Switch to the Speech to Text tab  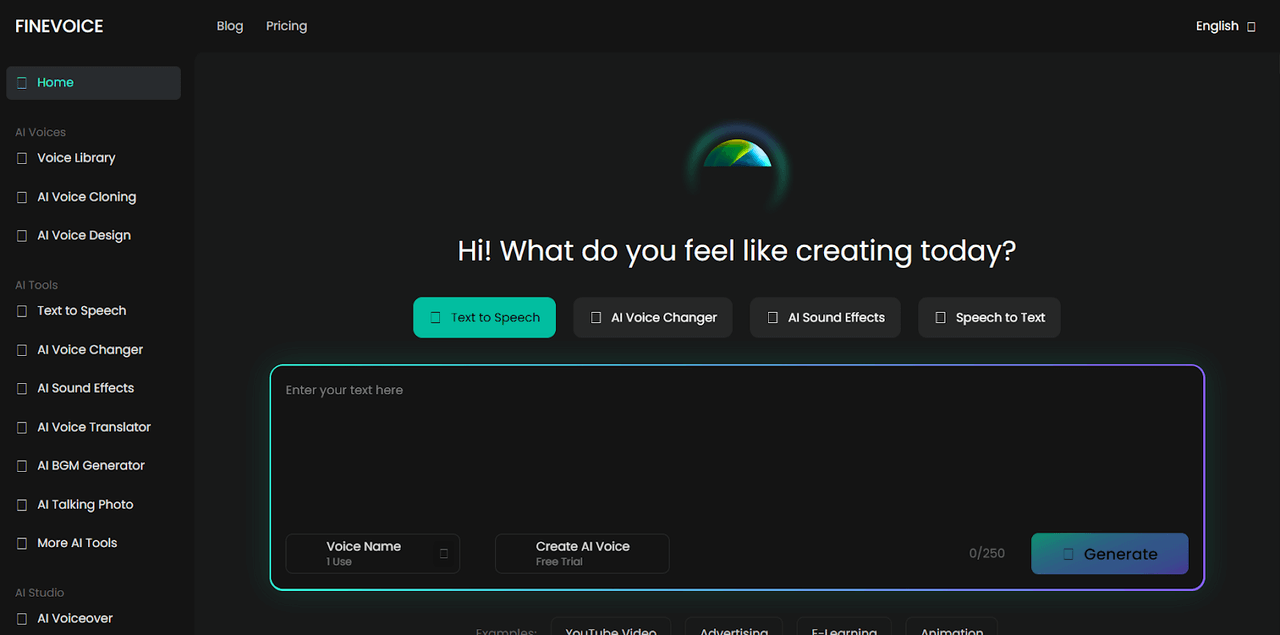989,317
